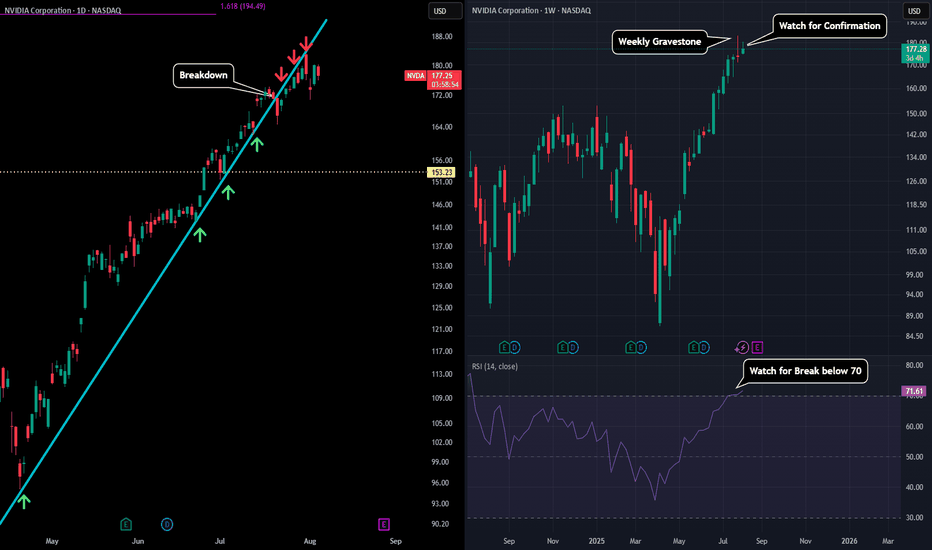This screenshot has width=932, height=550.
Task: Click purple upcoming earnings icon on weekly chart
Action: click(757, 347)
